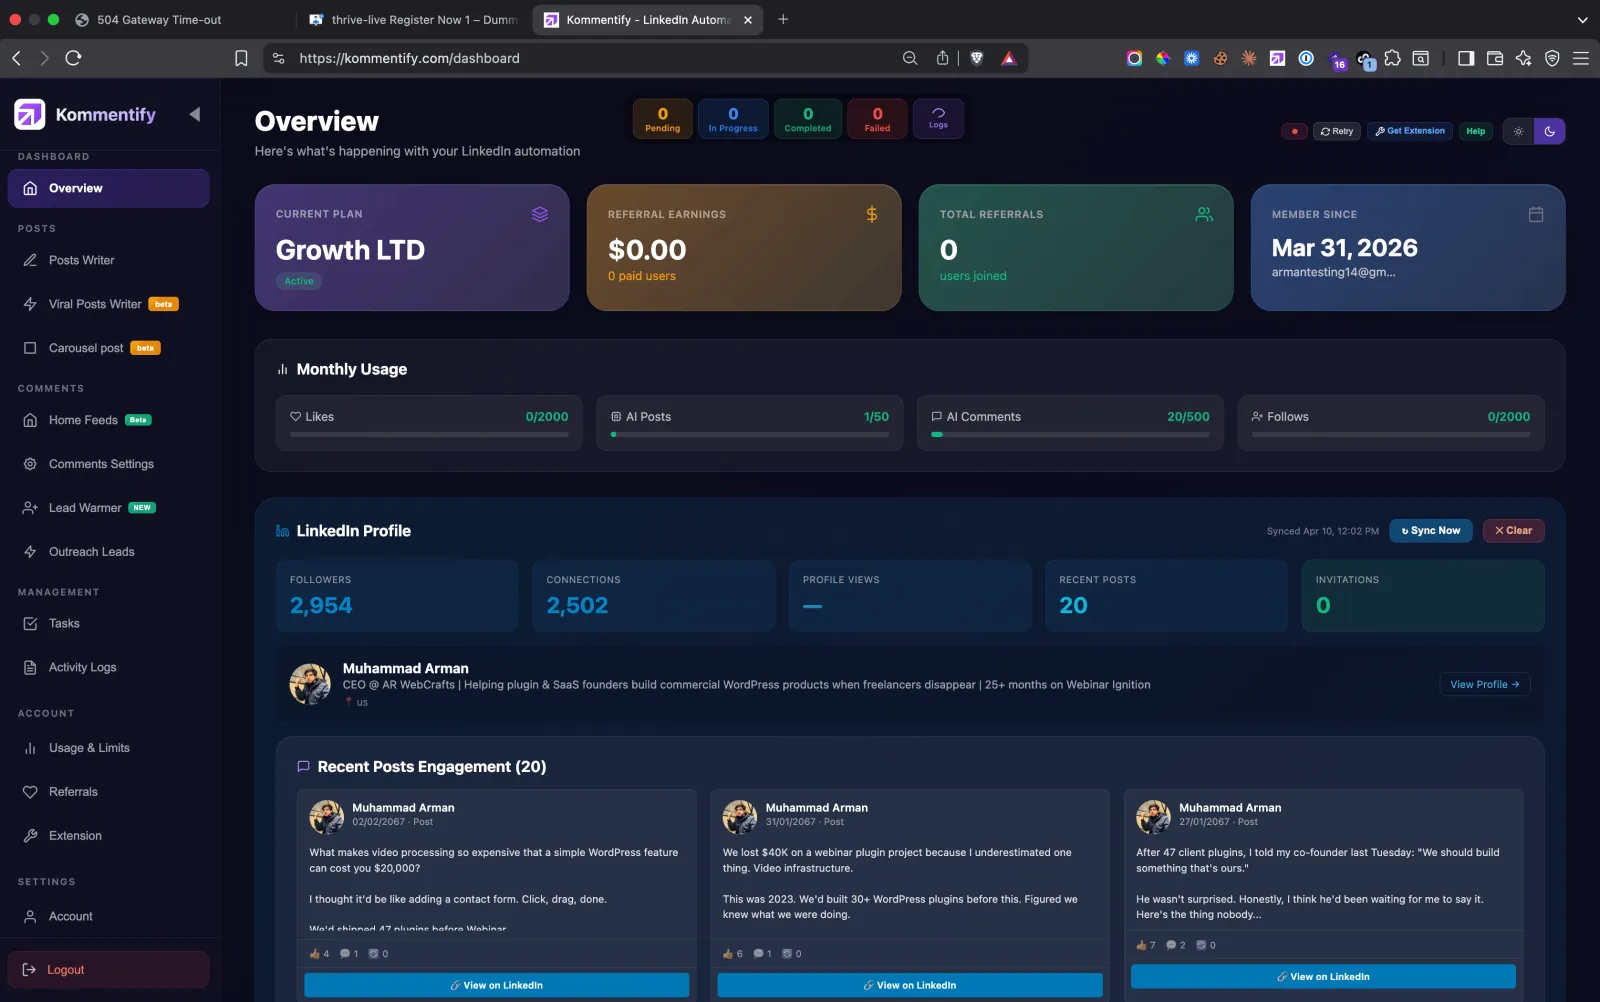Click the AI Posts usage progress bar
This screenshot has width=1600, height=1002.
point(750,435)
